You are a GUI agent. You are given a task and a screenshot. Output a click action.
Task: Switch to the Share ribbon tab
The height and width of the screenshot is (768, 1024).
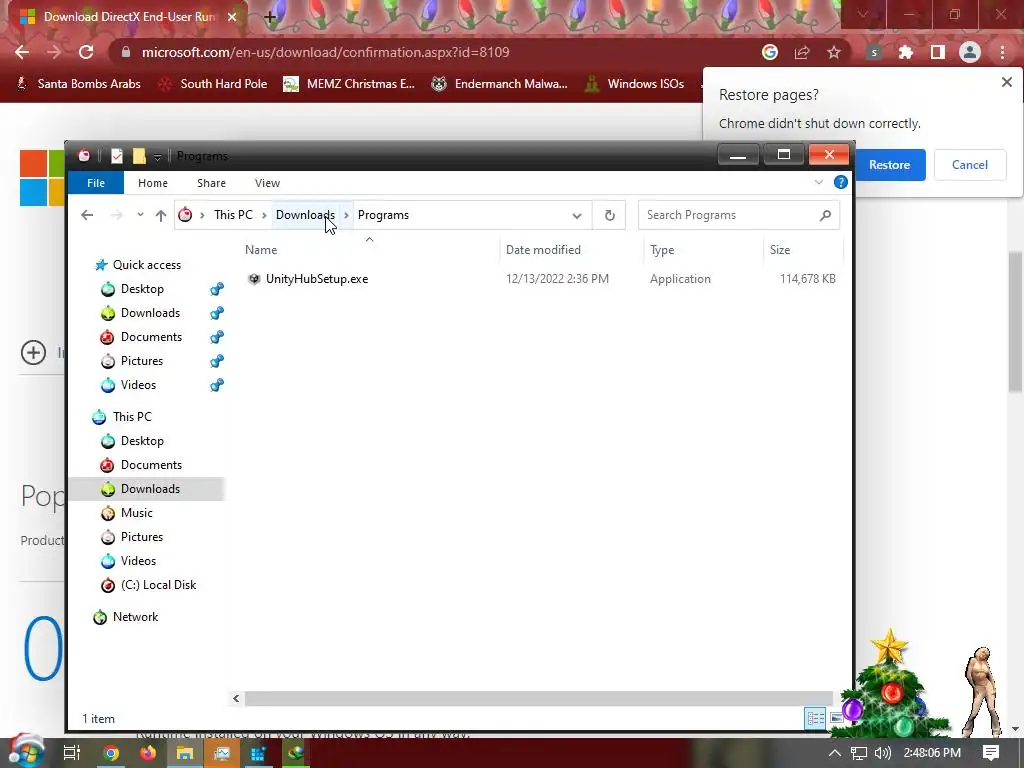coord(212,183)
